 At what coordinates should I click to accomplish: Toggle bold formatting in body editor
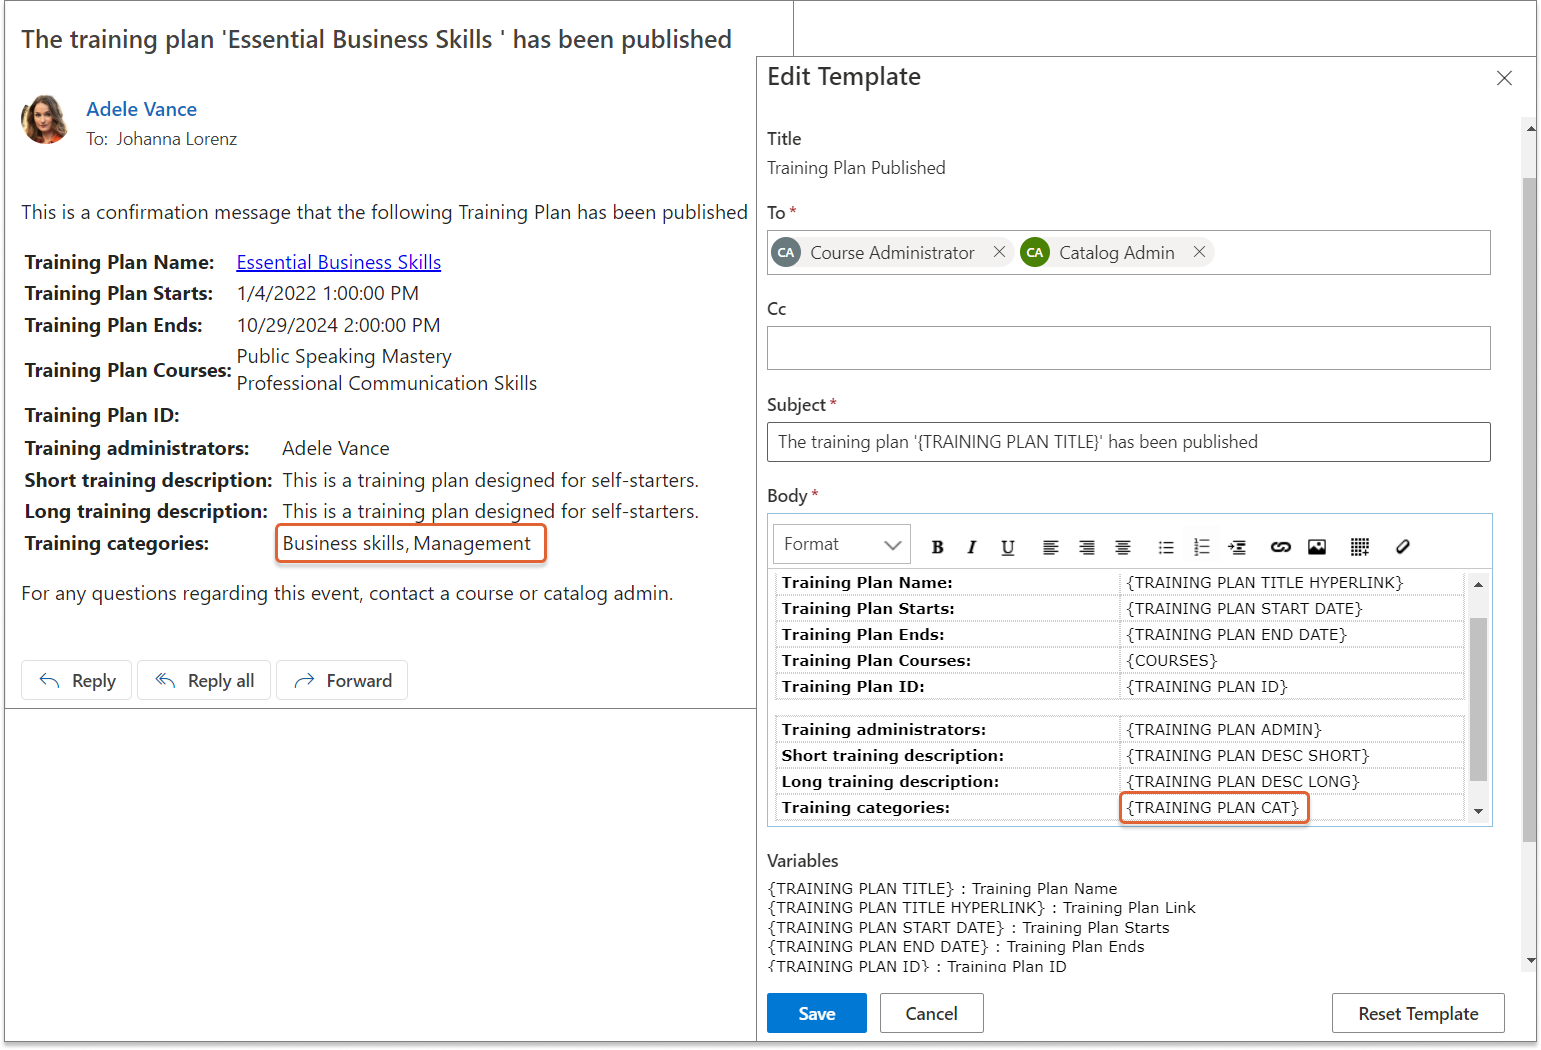point(937,547)
